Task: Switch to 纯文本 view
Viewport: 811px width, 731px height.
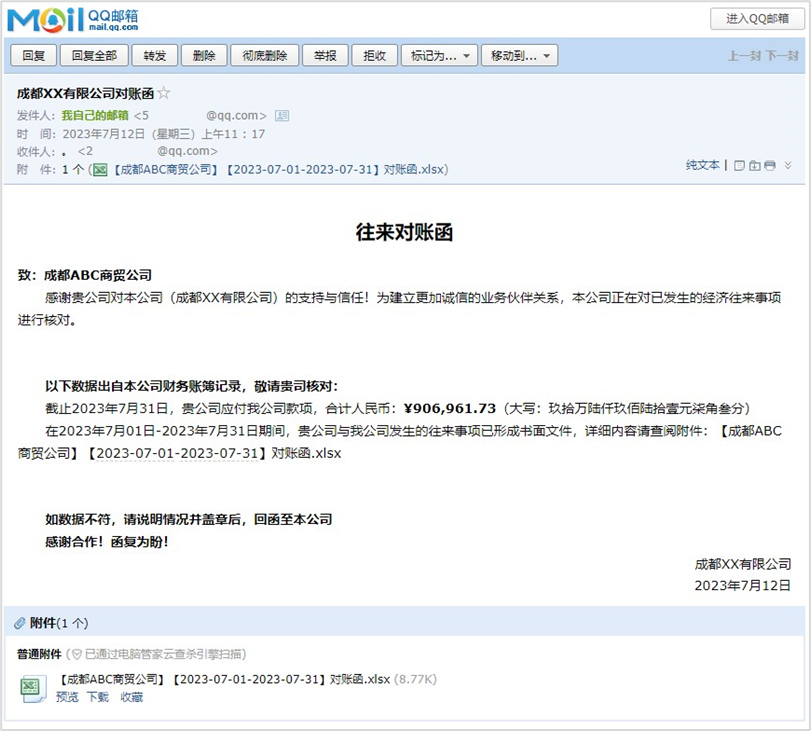Action: [x=702, y=165]
